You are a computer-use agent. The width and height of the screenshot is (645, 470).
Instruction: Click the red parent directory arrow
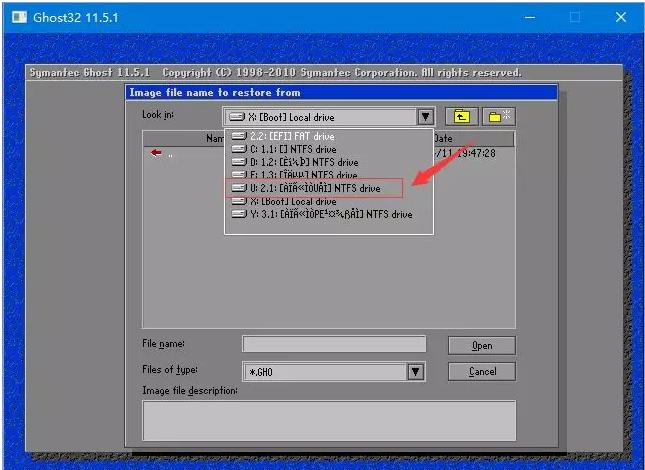click(156, 153)
